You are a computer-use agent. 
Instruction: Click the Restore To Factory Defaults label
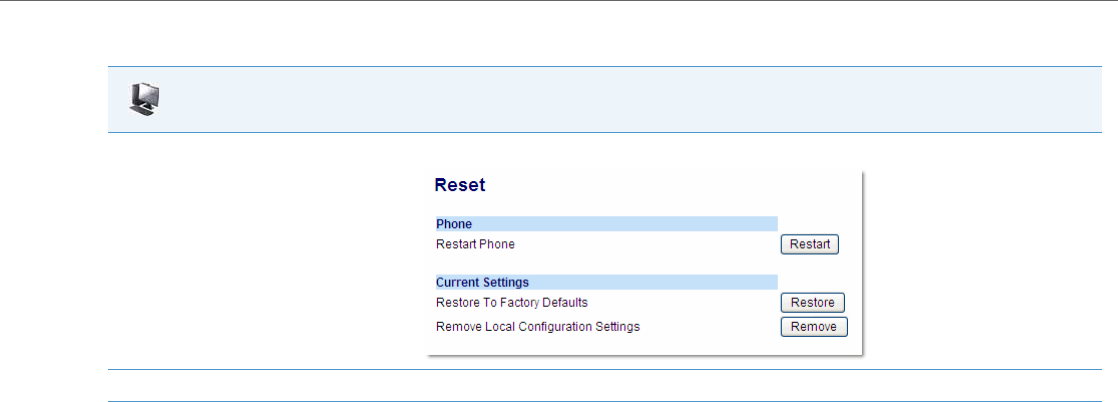click(511, 302)
